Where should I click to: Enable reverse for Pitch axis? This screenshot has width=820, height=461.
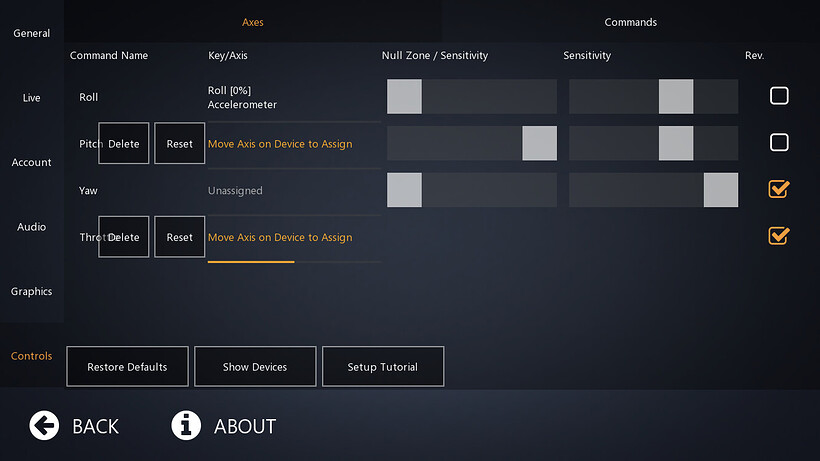(x=779, y=142)
